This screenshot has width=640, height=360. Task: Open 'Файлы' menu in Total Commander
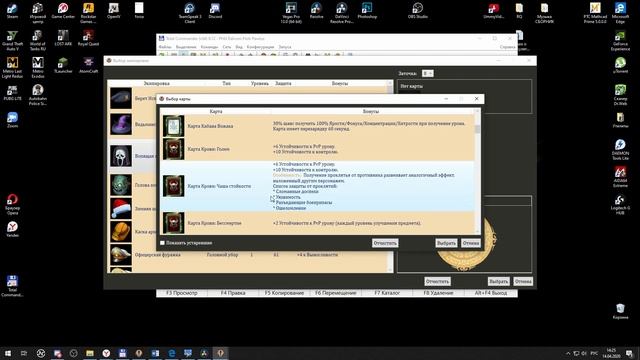coord(165,47)
